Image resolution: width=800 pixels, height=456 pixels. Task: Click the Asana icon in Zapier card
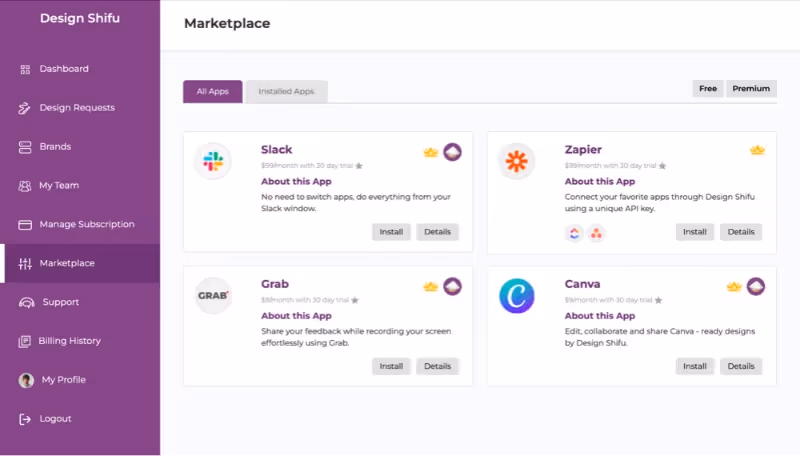click(596, 234)
